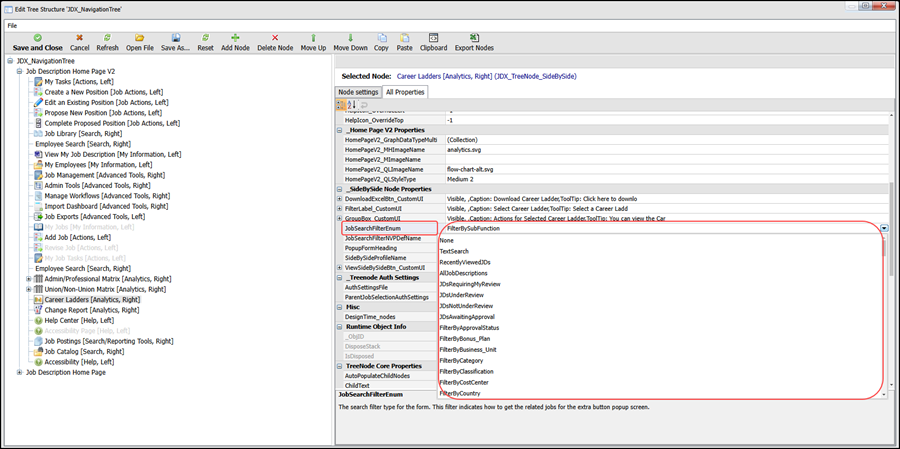The image size is (900, 449).
Task: Collapse the _Treenode Auth Settings category
Action: tap(339, 277)
